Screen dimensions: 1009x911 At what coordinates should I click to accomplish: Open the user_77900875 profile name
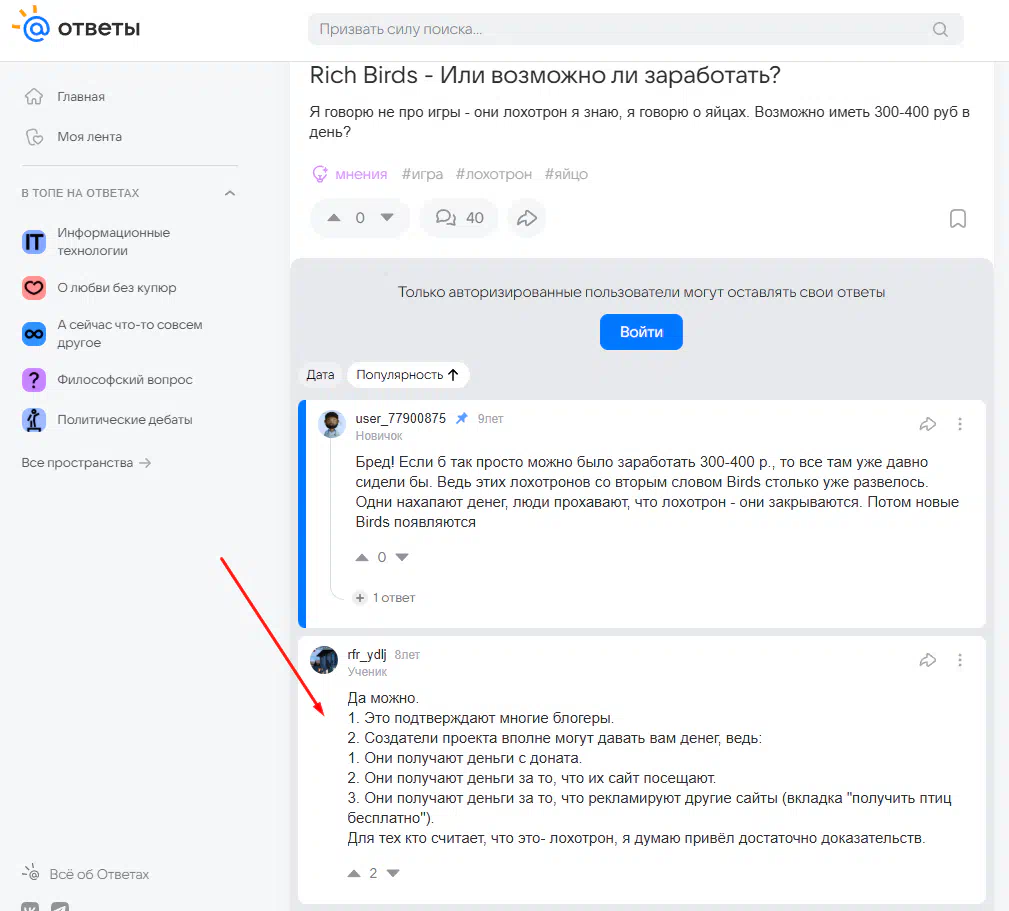[400, 418]
